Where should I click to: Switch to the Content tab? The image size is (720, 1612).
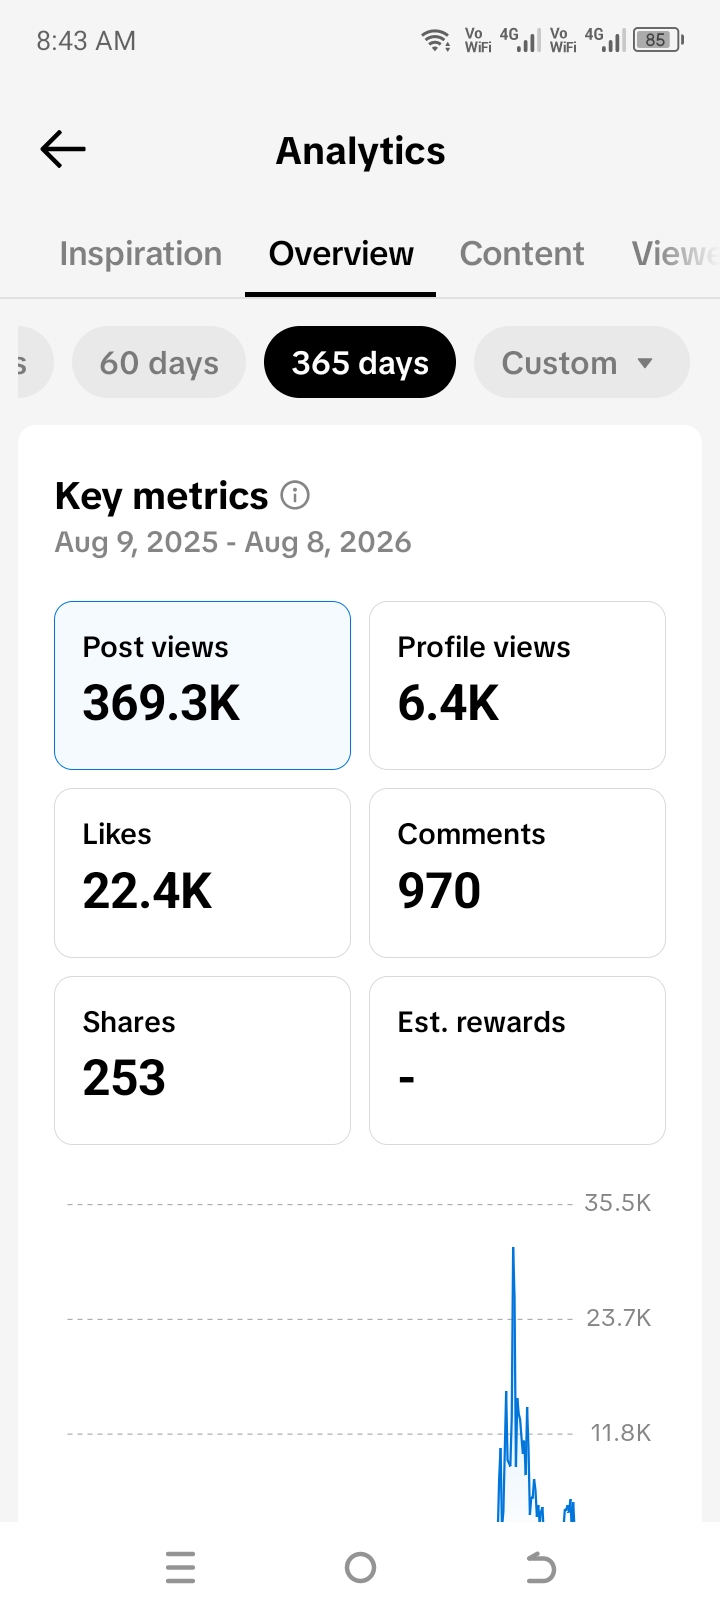click(522, 254)
